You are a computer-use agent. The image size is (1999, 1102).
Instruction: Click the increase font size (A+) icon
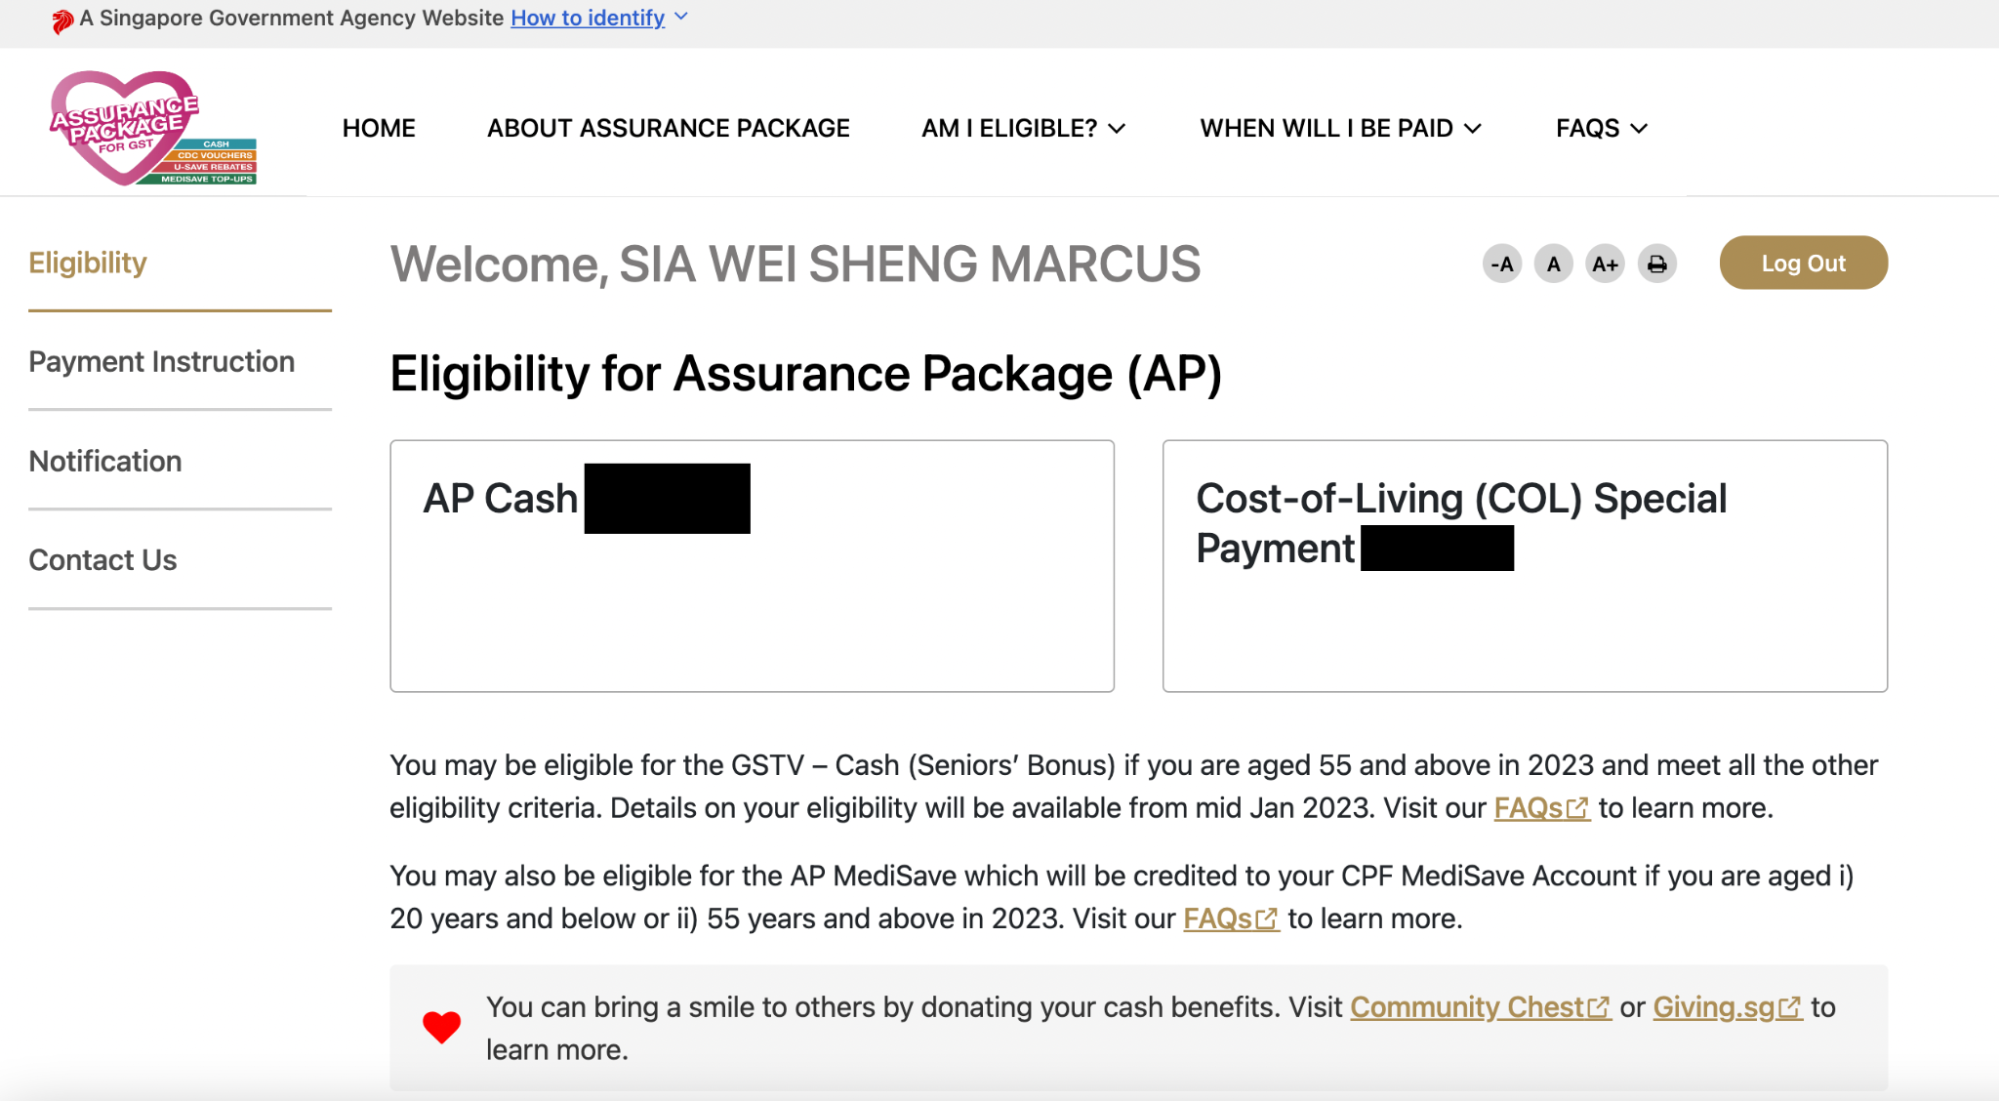(x=1605, y=264)
